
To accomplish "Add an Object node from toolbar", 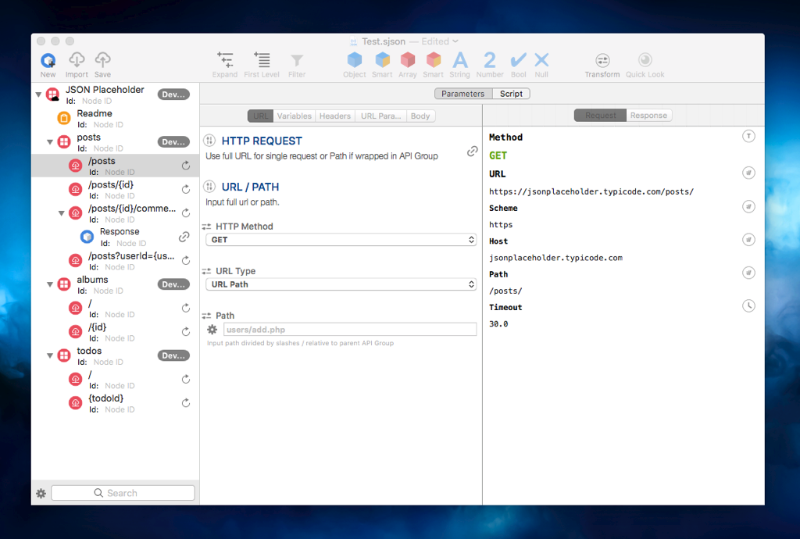I will coord(355,61).
